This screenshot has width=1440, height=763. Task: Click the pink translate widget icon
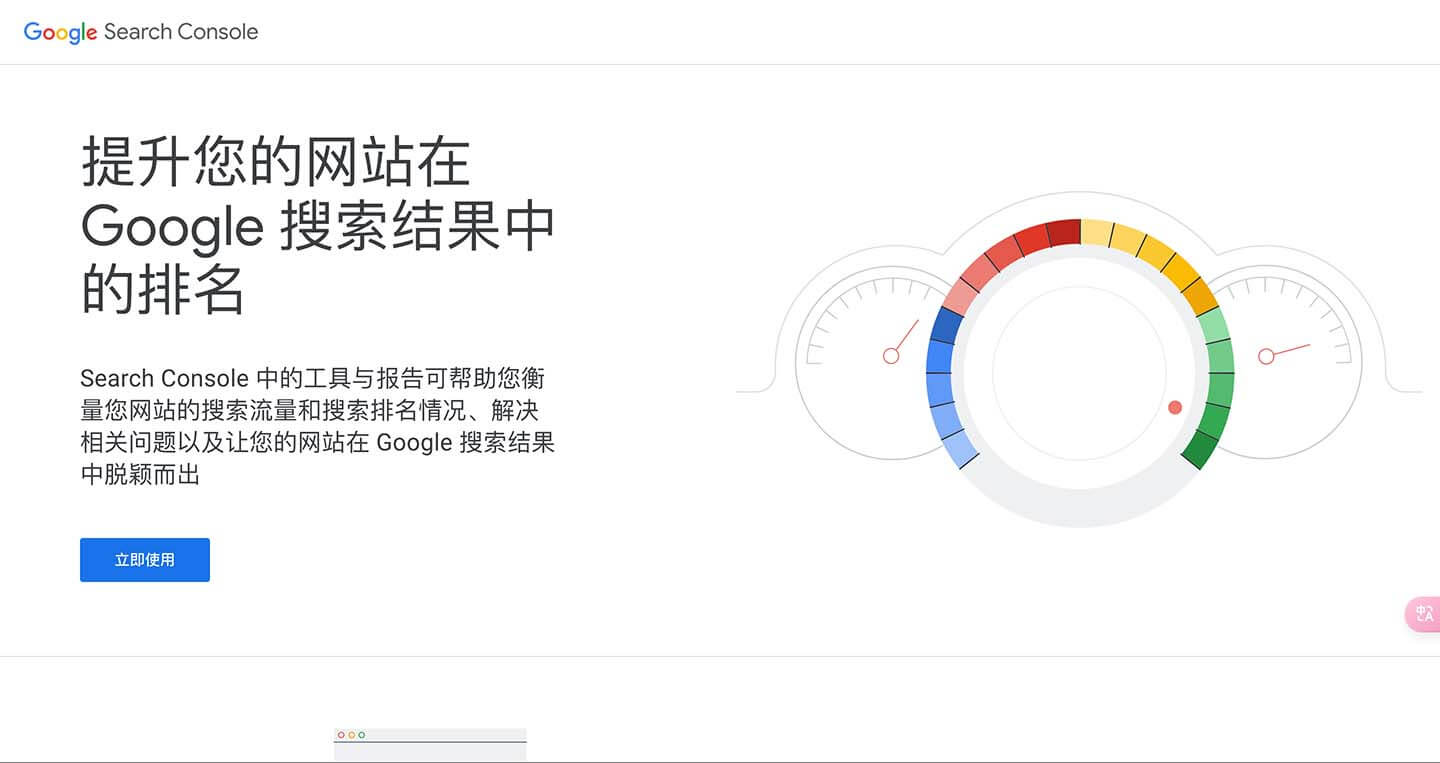1423,614
